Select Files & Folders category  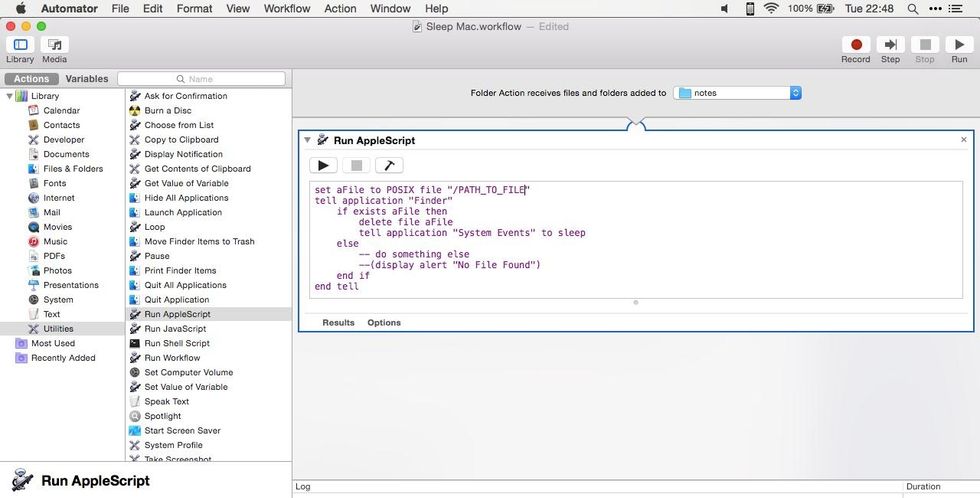tap(73, 169)
